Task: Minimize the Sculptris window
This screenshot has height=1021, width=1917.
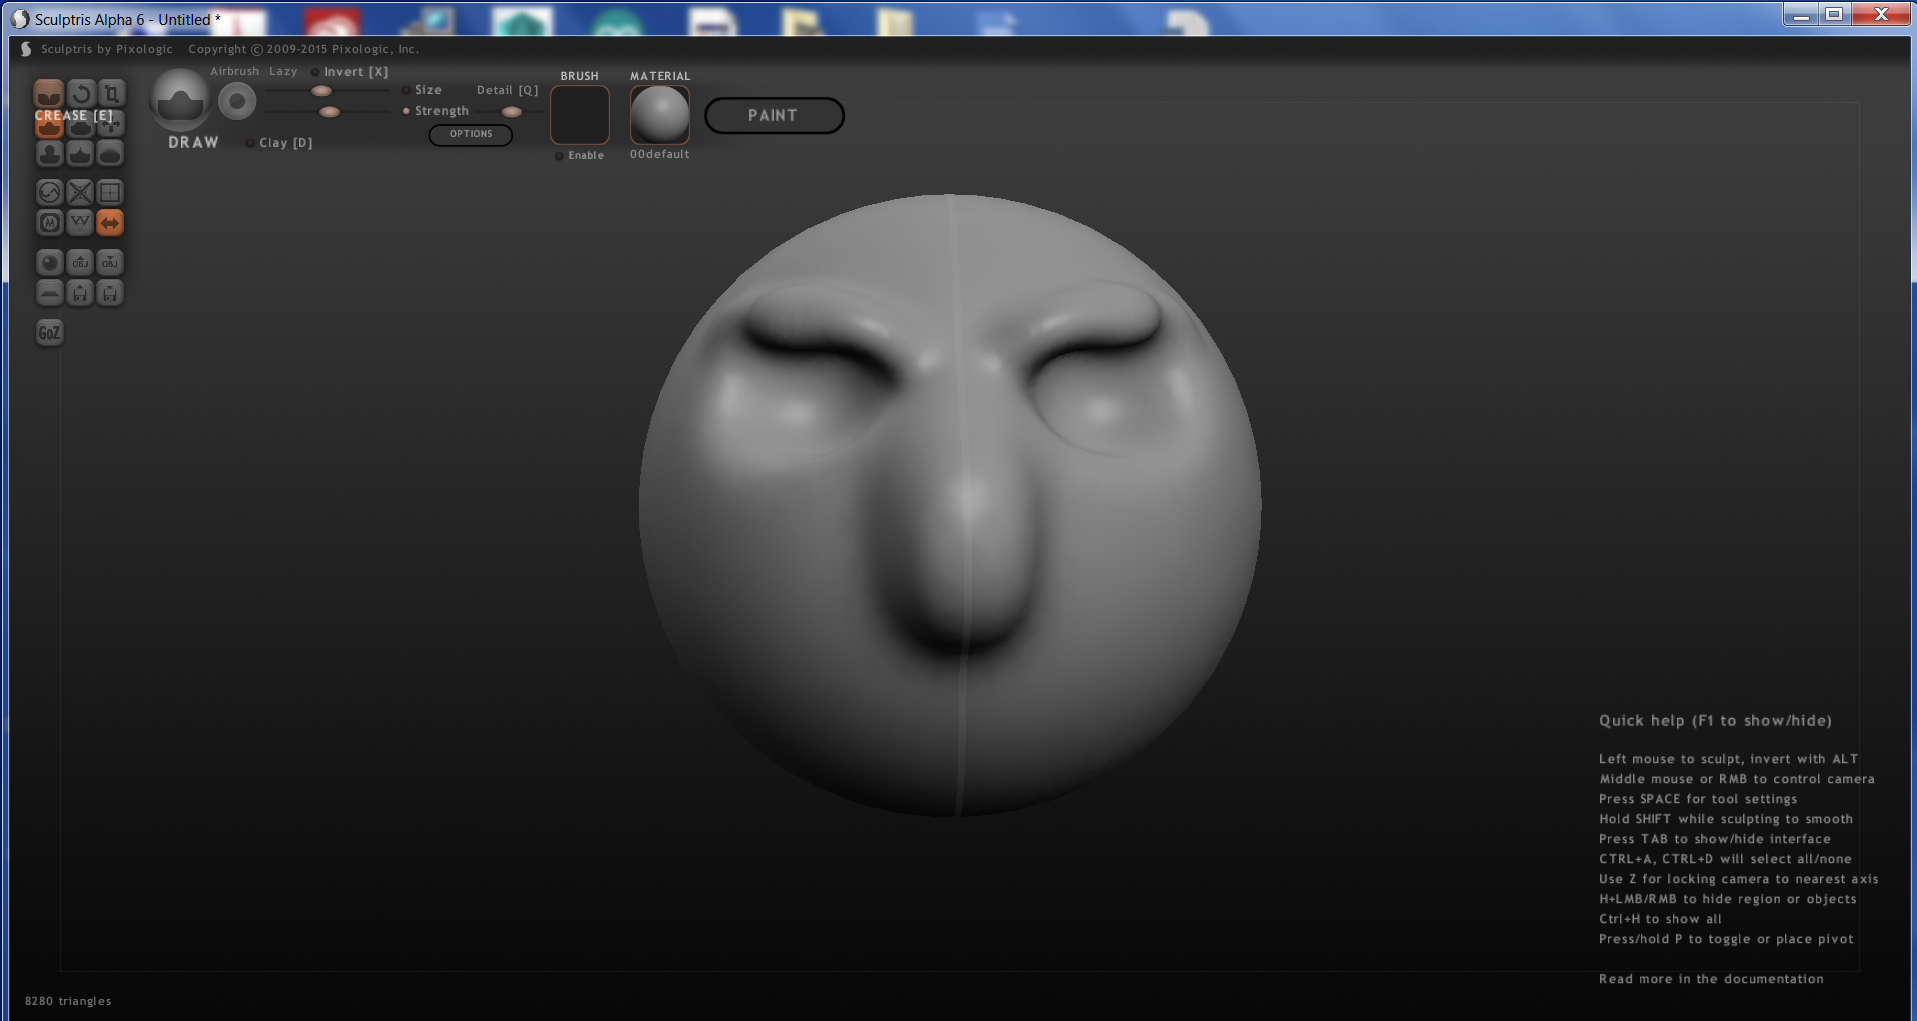Action: (x=1801, y=14)
